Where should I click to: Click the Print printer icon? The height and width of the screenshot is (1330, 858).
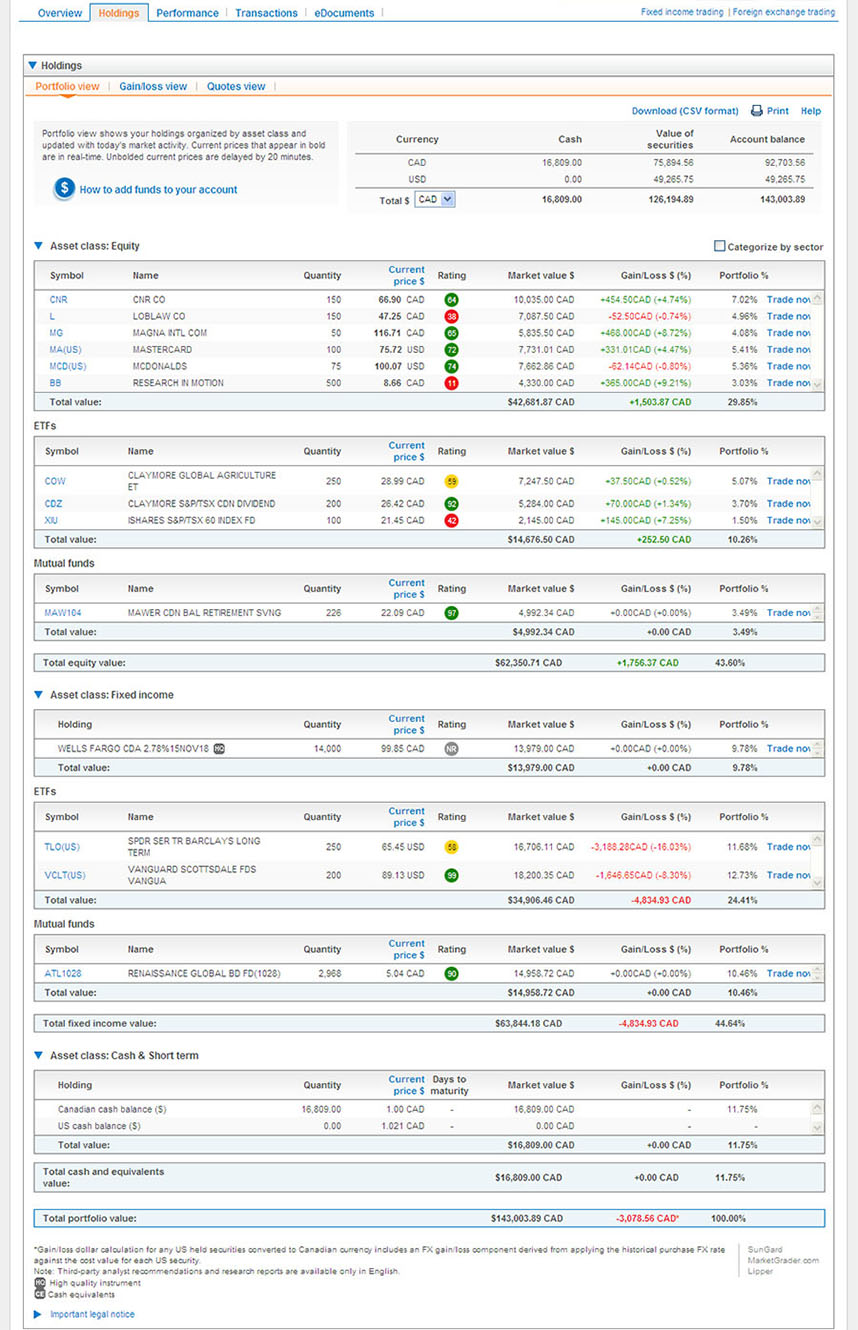[757, 111]
